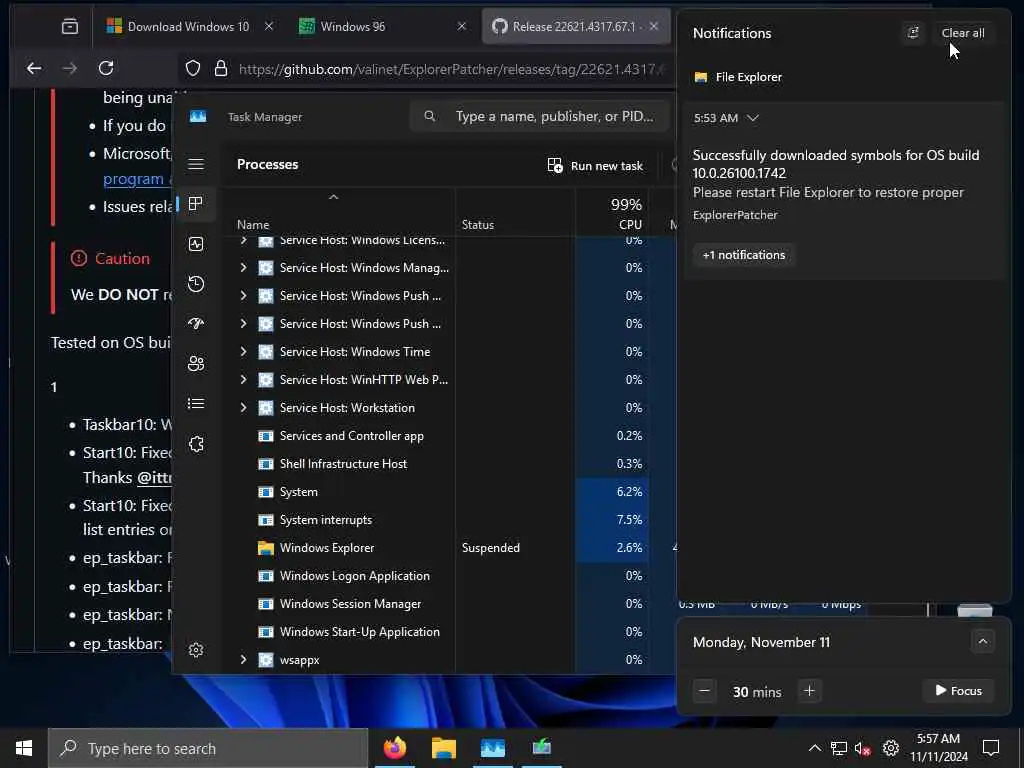Open notification settings icon beside Clear all
The width and height of the screenshot is (1024, 768).
(x=913, y=33)
